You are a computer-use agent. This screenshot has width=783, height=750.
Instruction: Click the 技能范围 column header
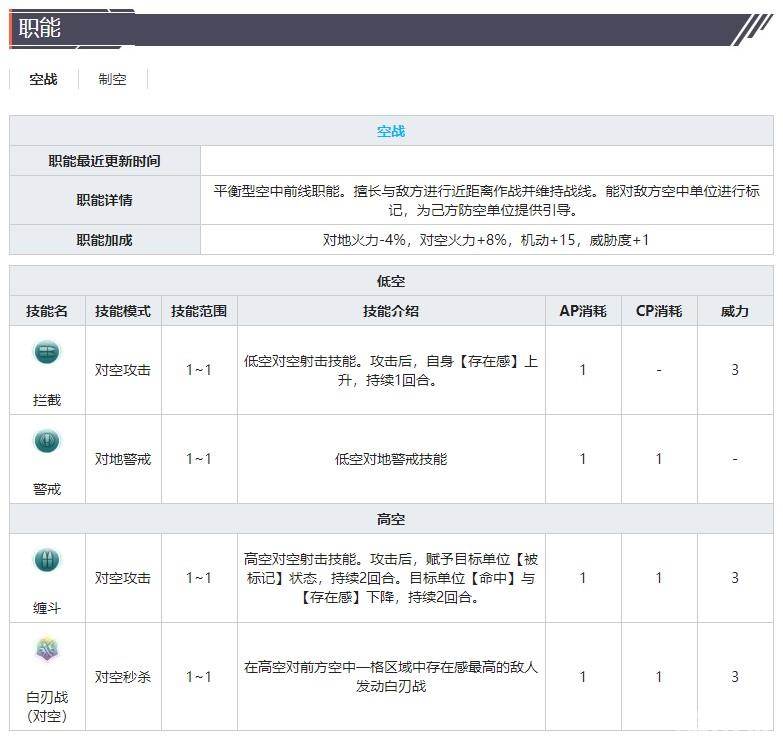coord(199,311)
